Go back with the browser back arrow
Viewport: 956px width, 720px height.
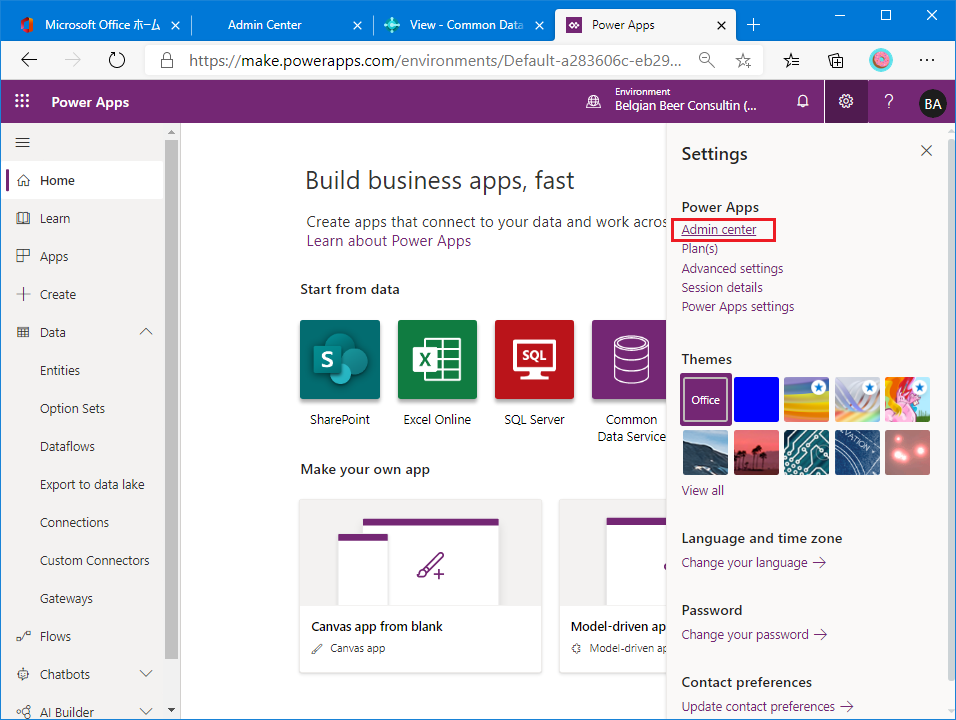click(29, 60)
